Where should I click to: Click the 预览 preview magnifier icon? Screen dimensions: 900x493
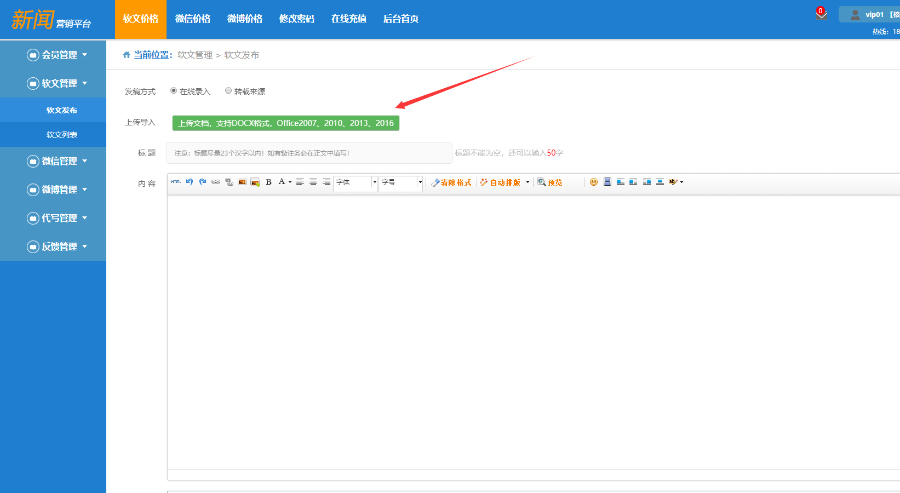click(x=550, y=183)
